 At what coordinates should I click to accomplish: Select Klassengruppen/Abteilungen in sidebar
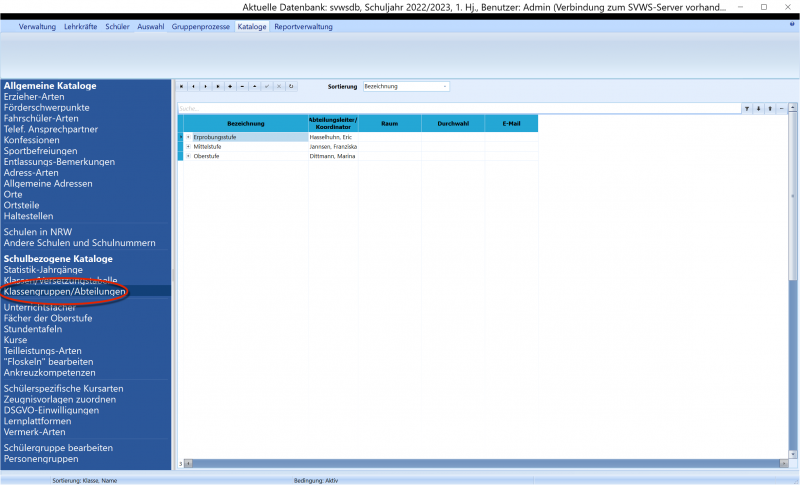click(64, 292)
